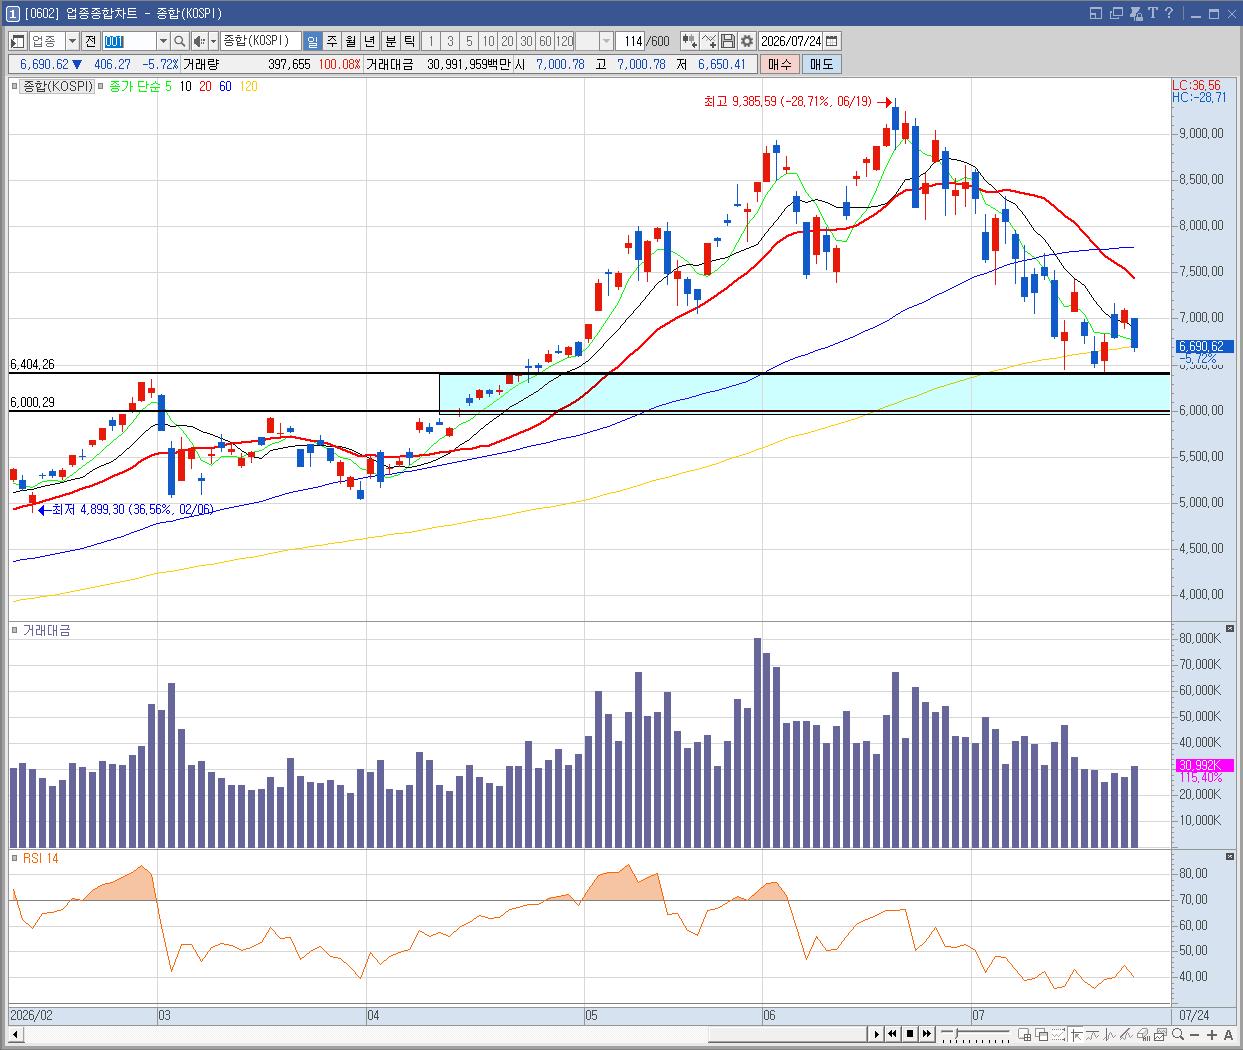The image size is (1243, 1050).
Task: Select the 일 daily period toggle
Action: pyautogui.click(x=312, y=41)
